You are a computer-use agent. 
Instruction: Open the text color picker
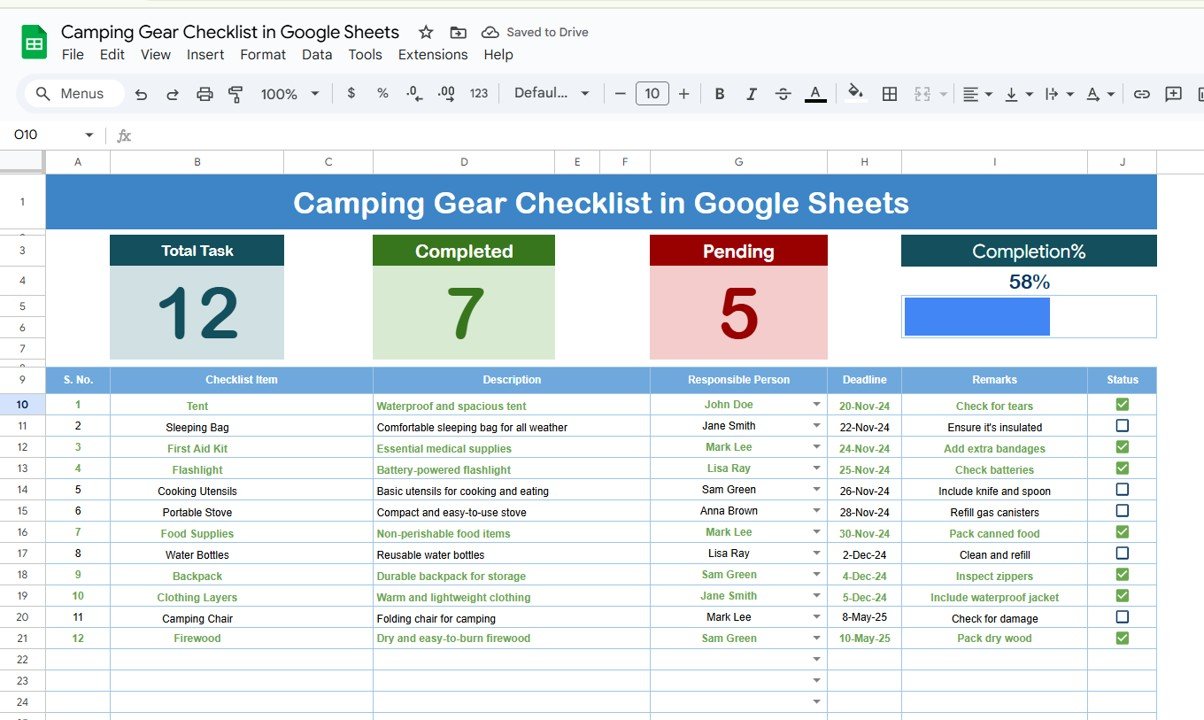(x=816, y=94)
